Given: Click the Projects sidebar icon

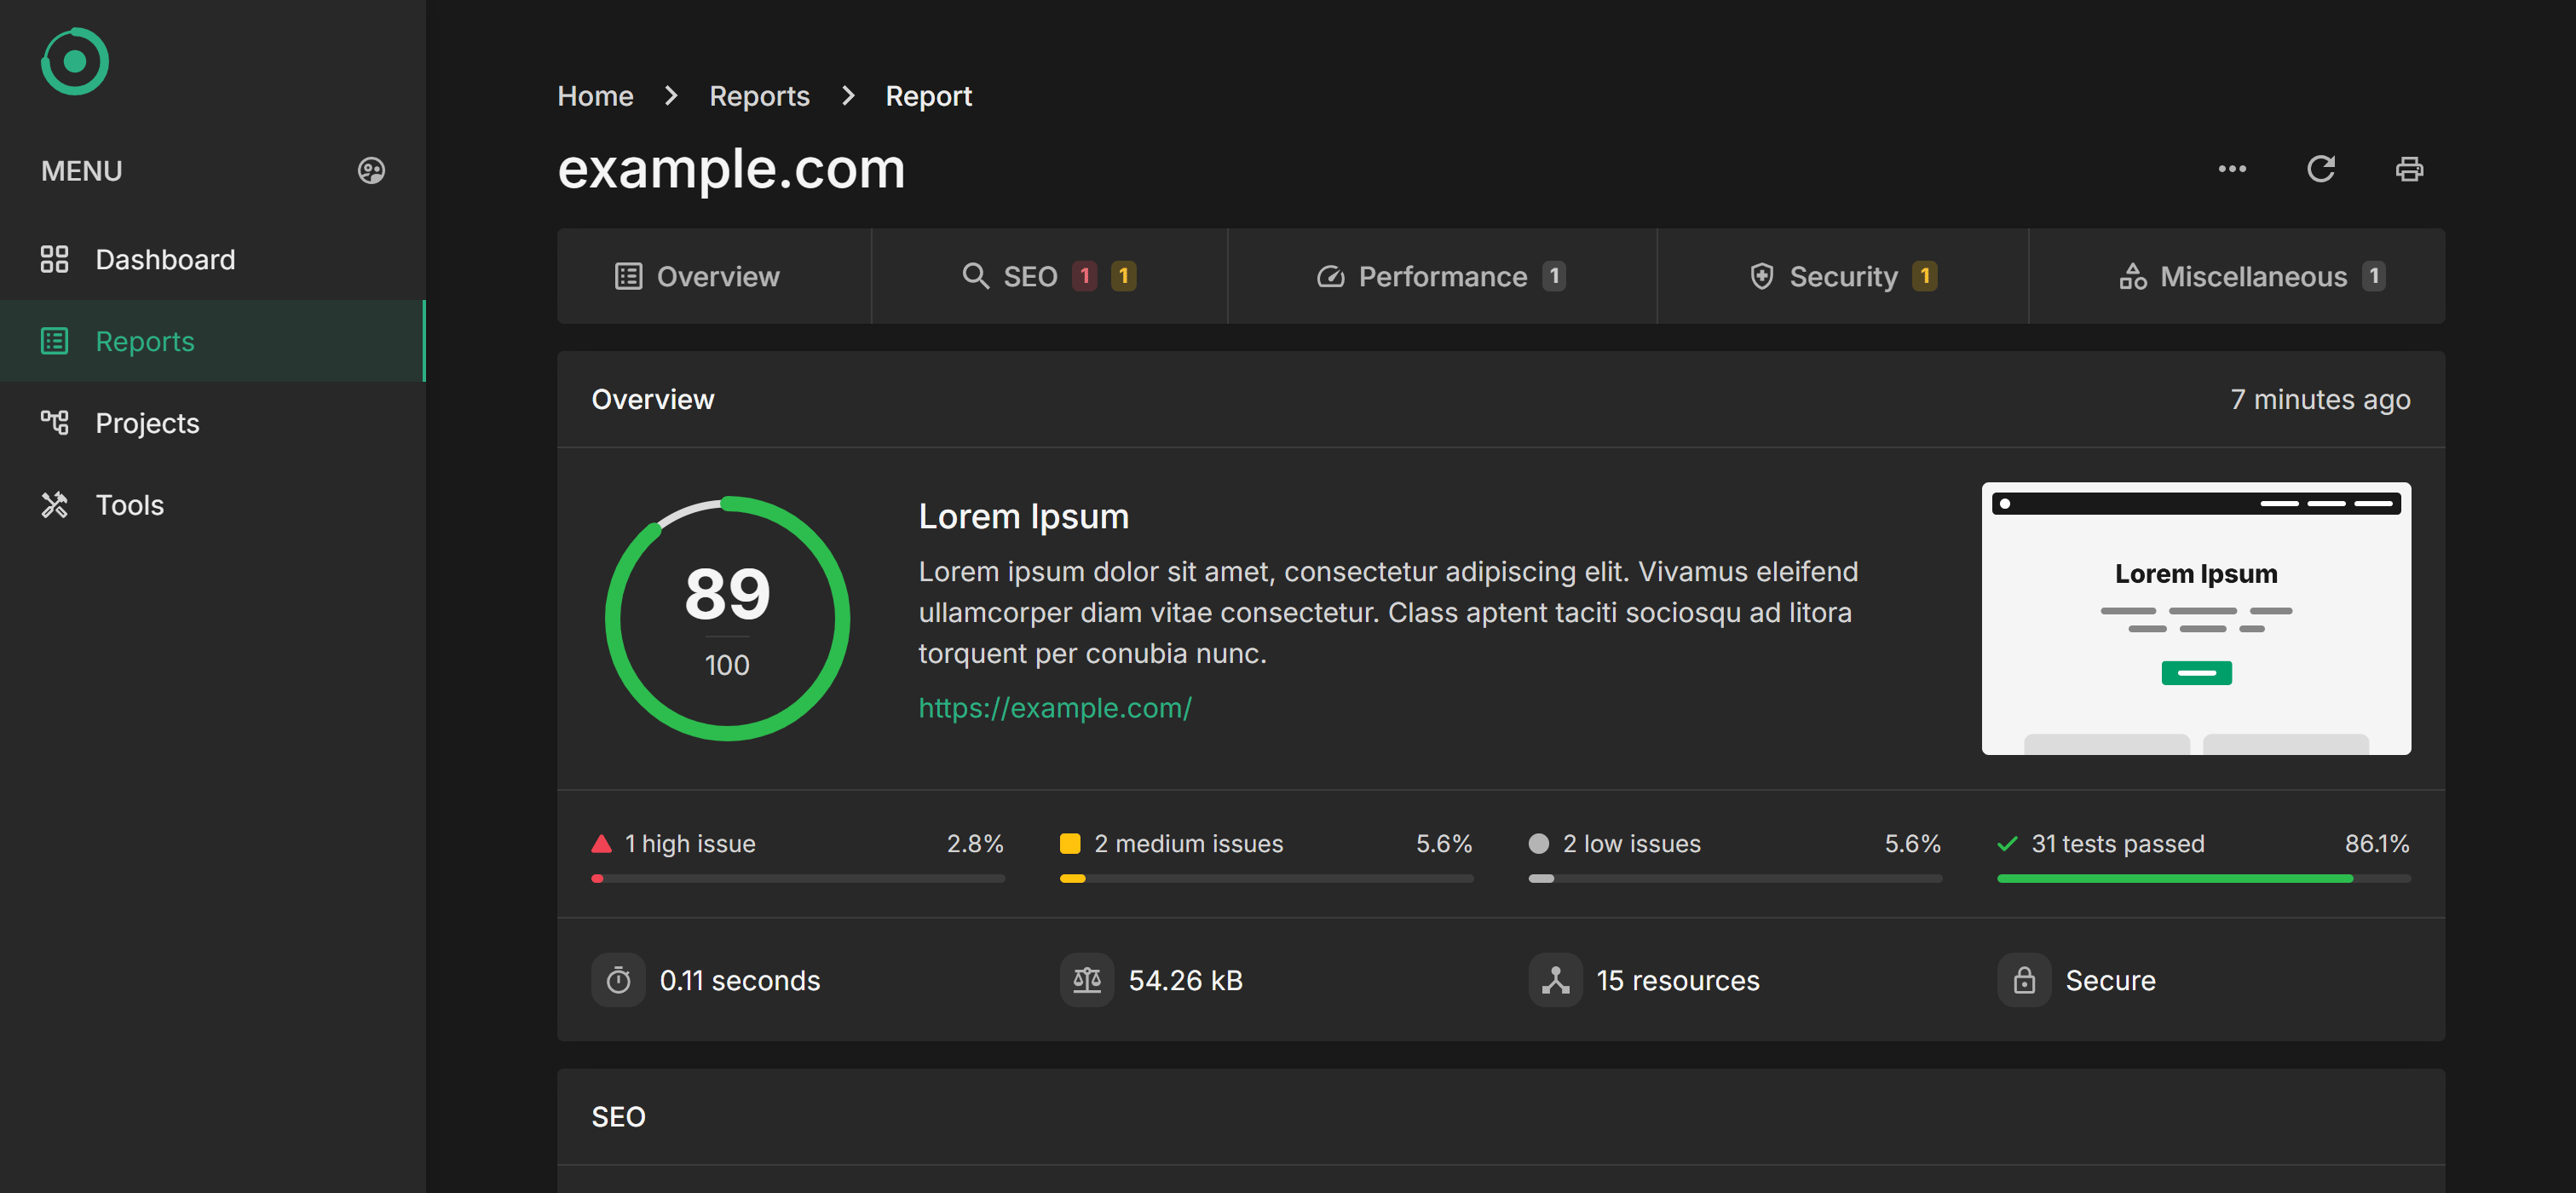Looking at the screenshot, I should pos(55,423).
